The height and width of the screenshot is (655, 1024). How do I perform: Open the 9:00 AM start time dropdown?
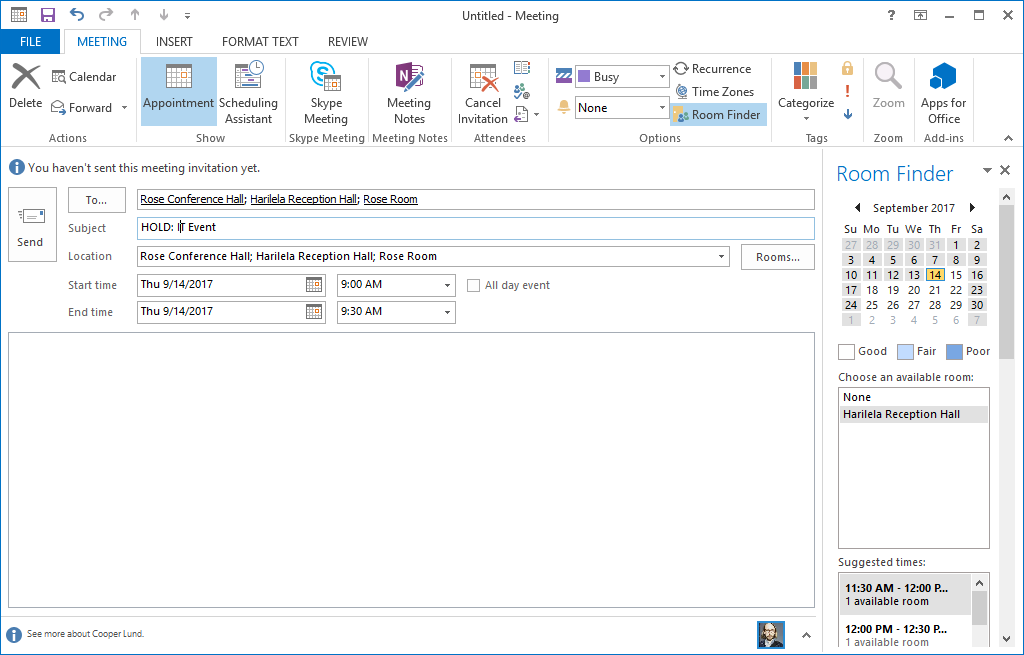447,285
